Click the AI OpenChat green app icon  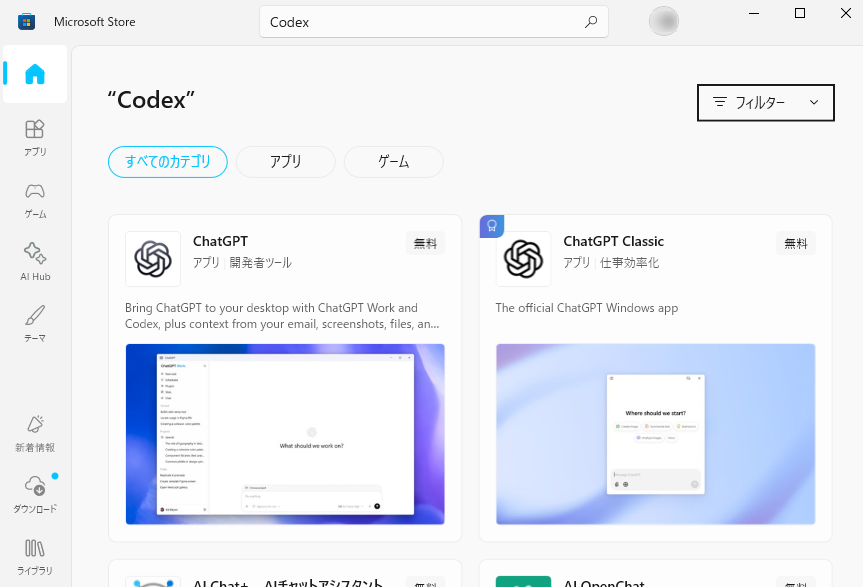point(523,581)
